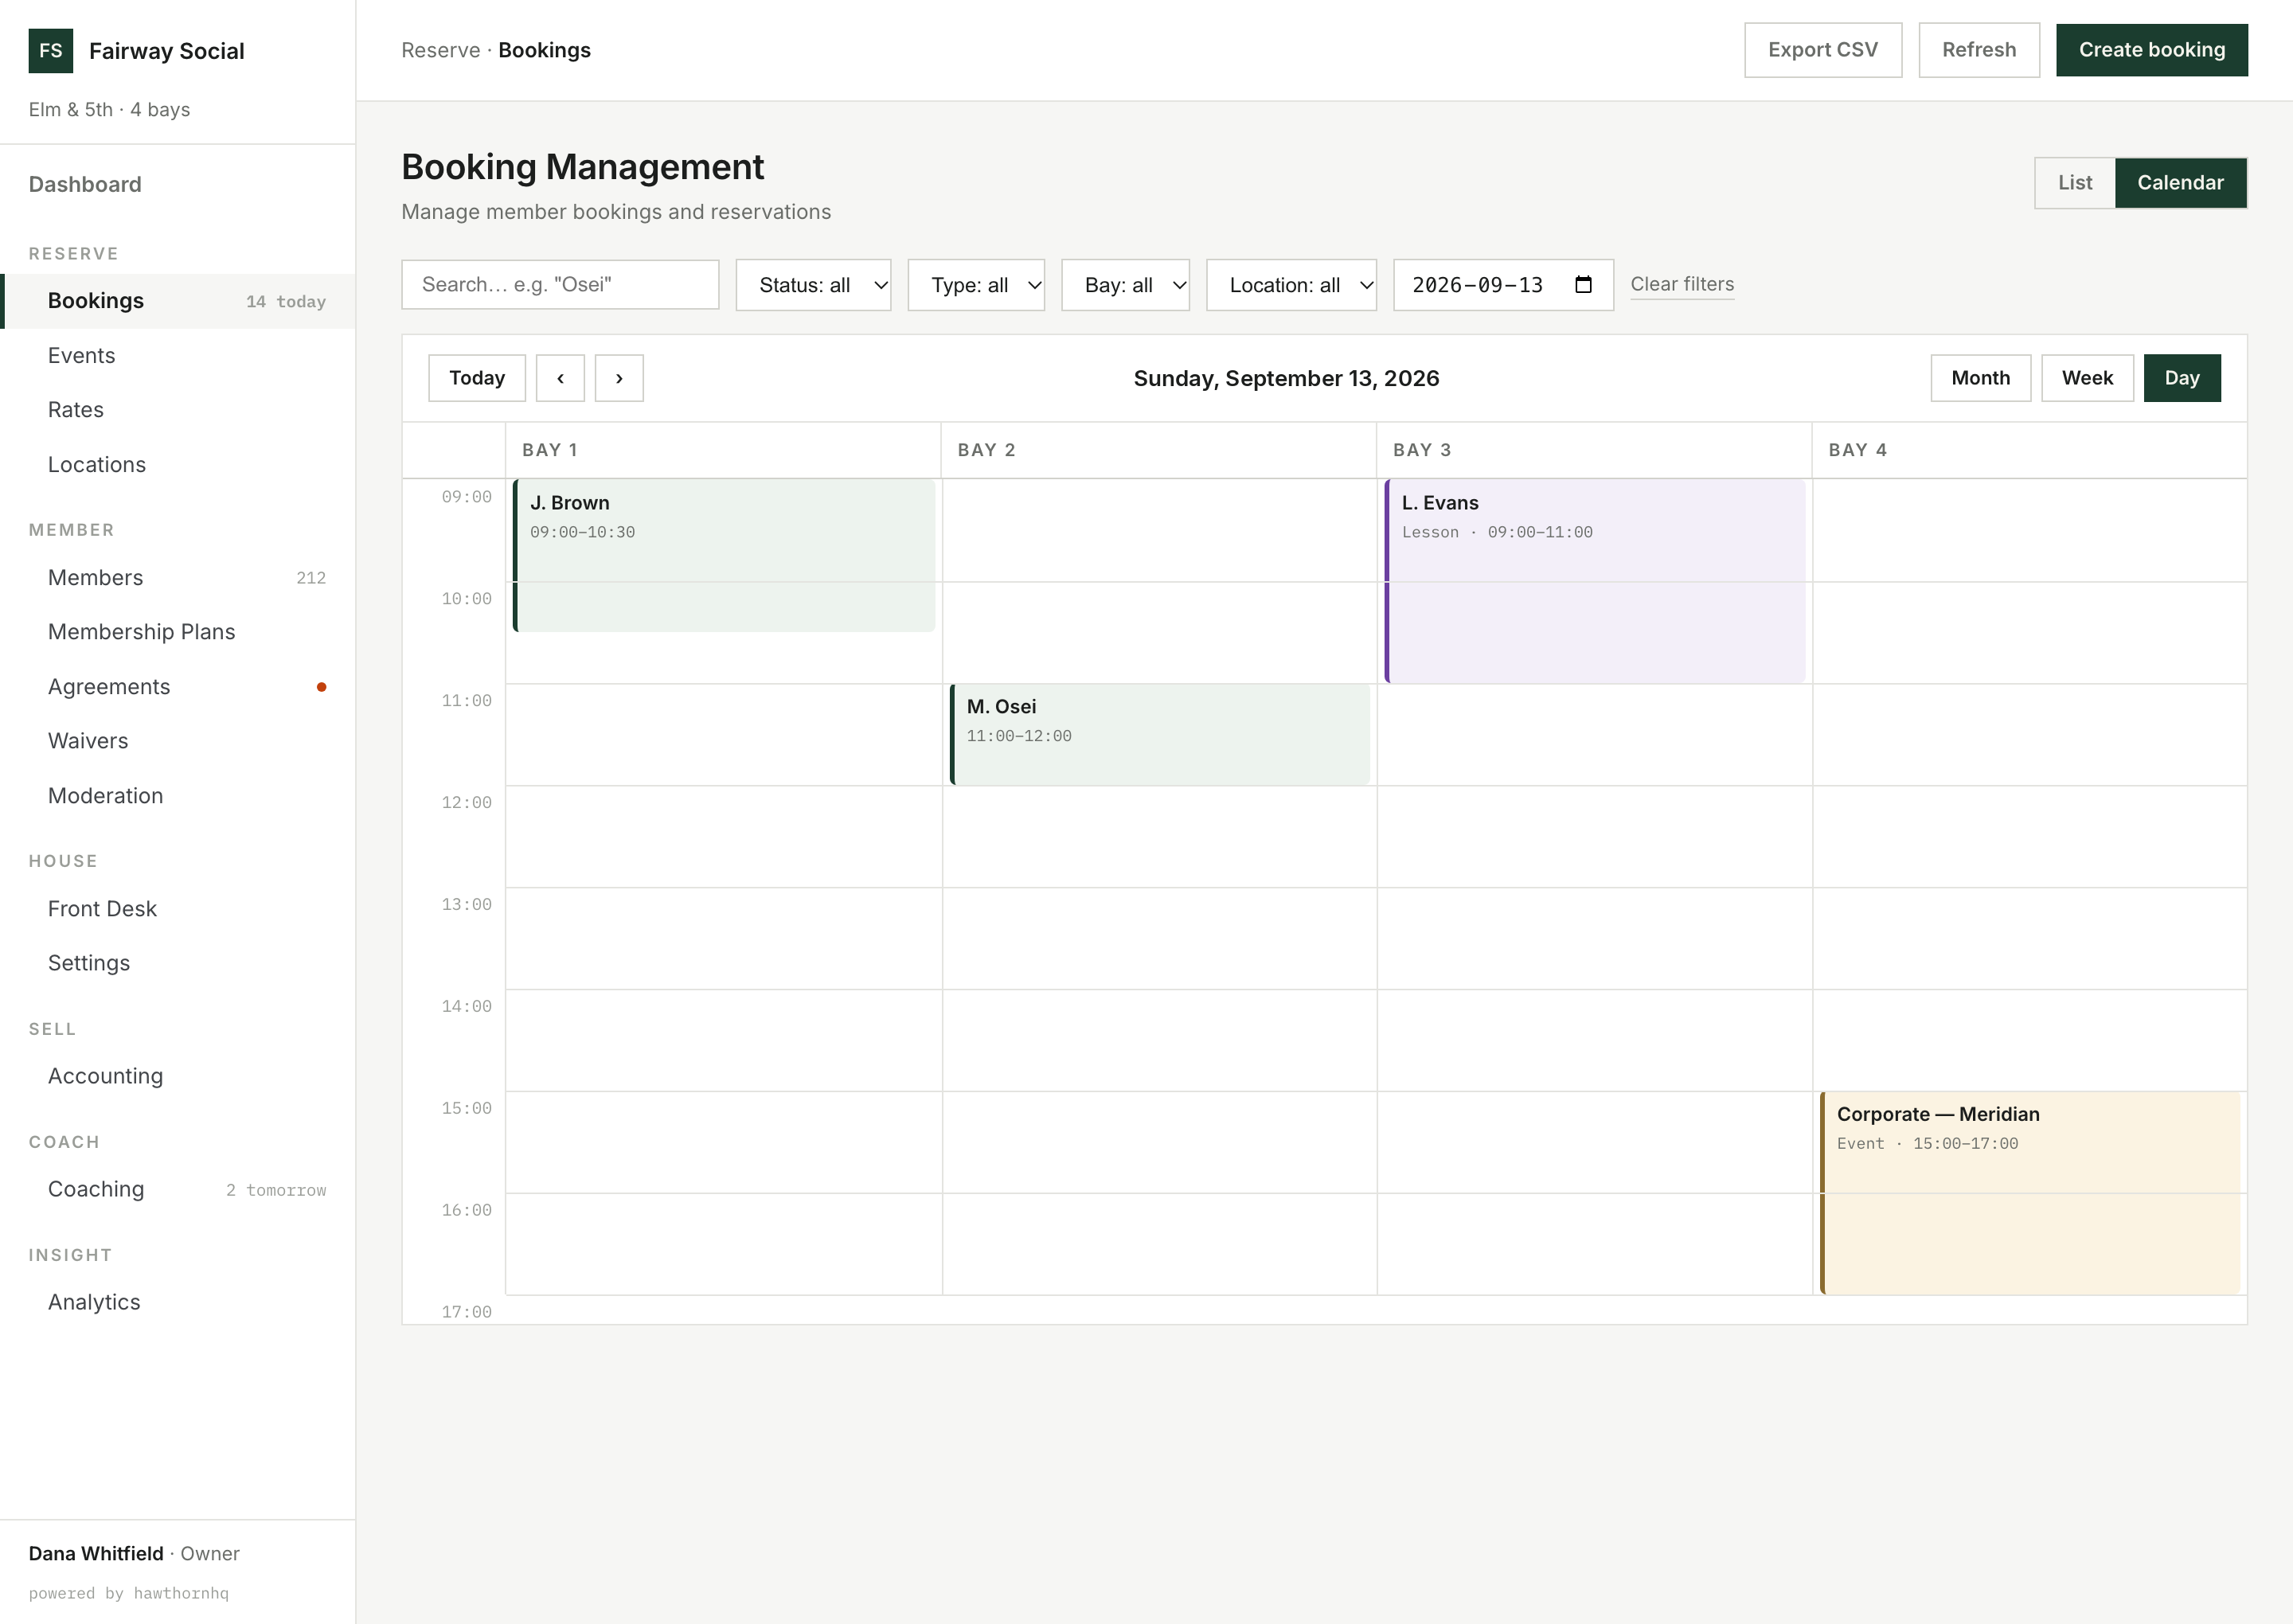
Task: Select Day calendar range
Action: [x=2182, y=378]
